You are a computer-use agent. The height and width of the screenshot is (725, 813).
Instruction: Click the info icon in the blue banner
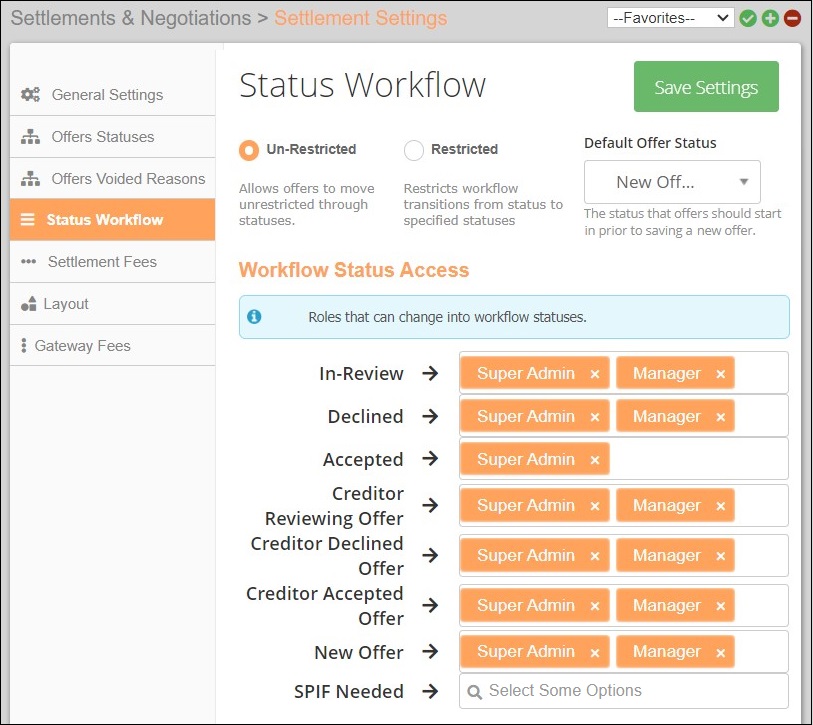pos(254,315)
